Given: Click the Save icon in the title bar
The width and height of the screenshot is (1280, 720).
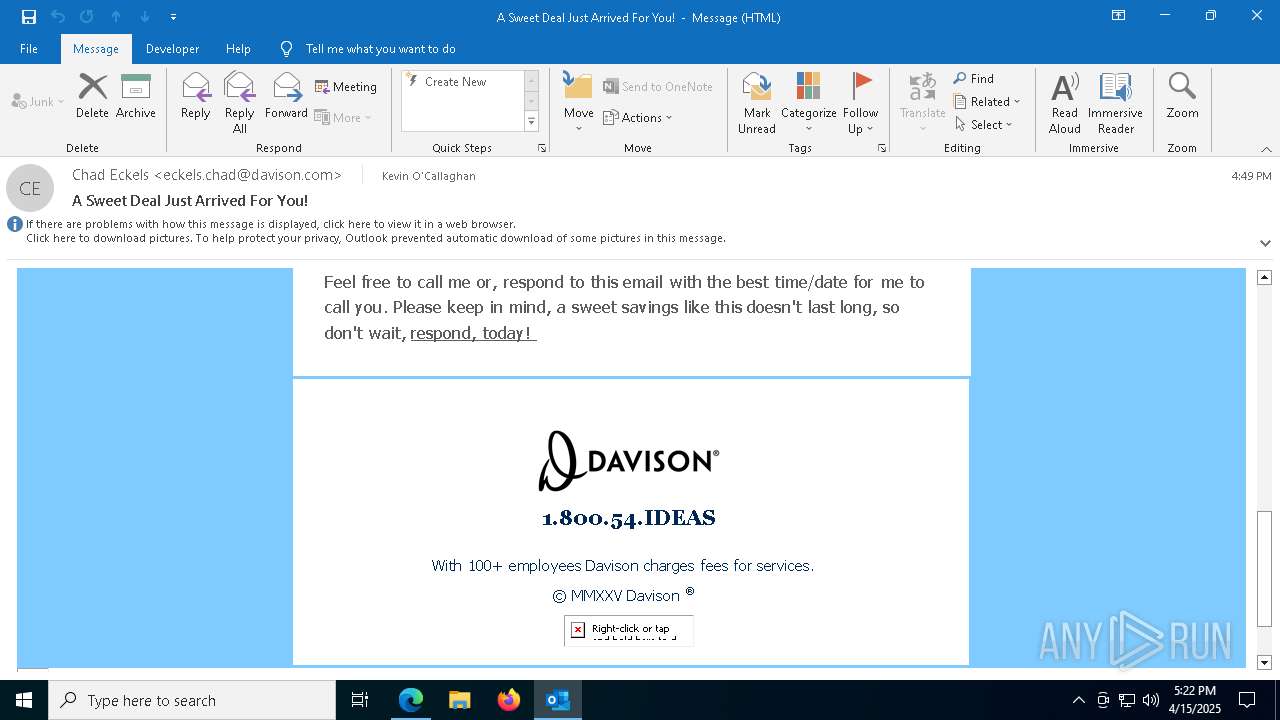Looking at the screenshot, I should click(x=28, y=17).
